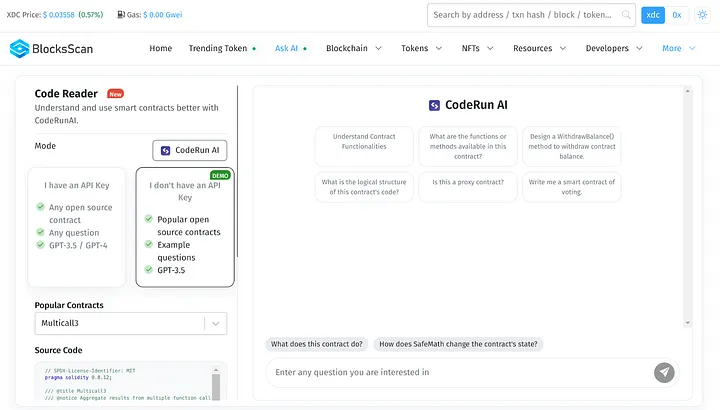Click the CodeRun AI mode button
Image resolution: width=720 pixels, height=410 pixels.
click(x=190, y=150)
